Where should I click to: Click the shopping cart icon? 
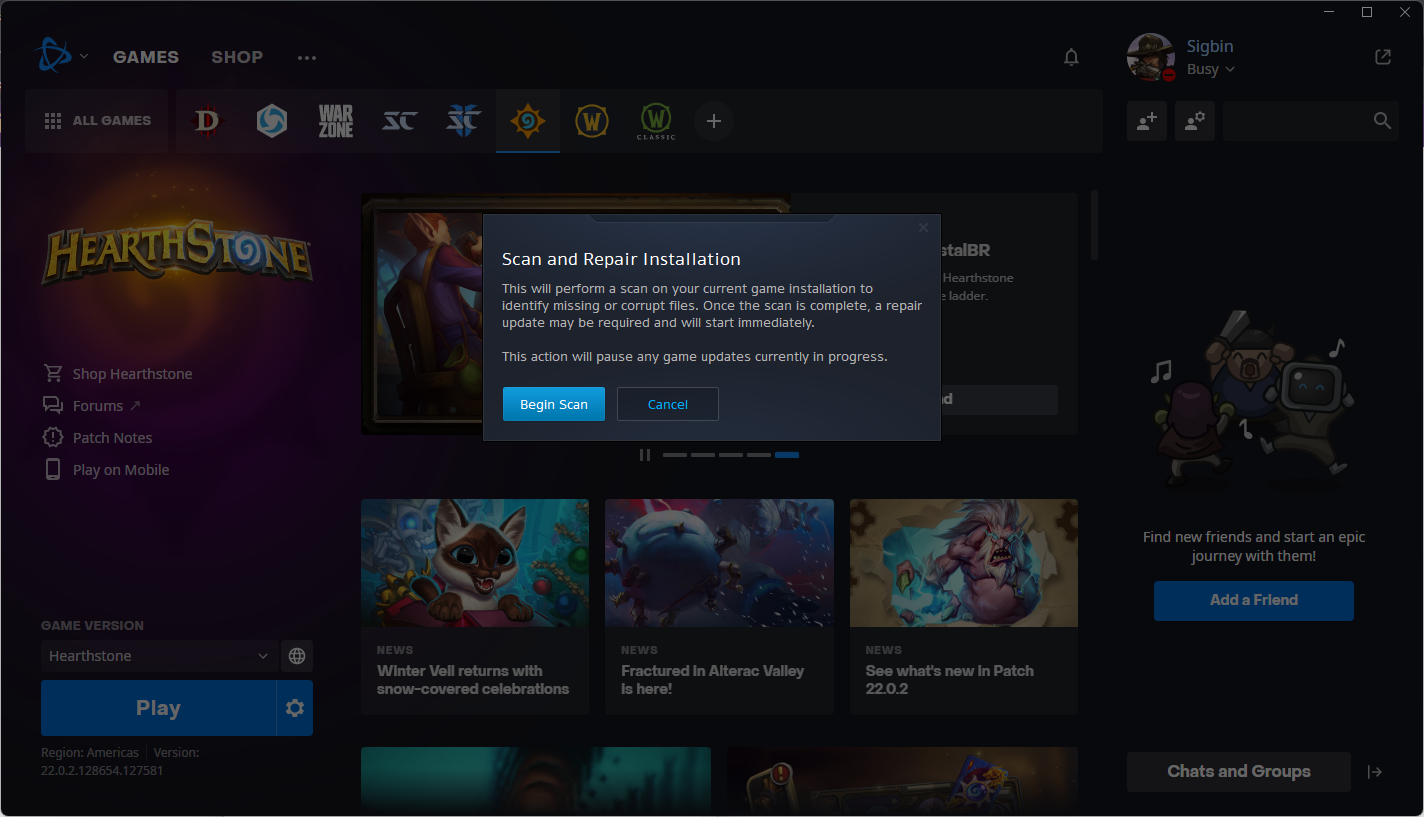coord(53,373)
